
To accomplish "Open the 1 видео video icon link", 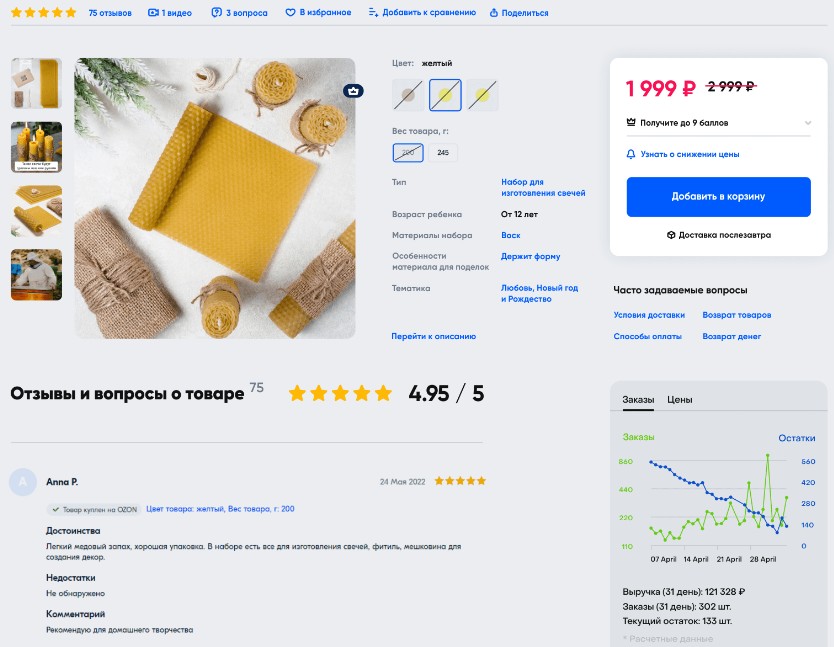I will pos(153,12).
